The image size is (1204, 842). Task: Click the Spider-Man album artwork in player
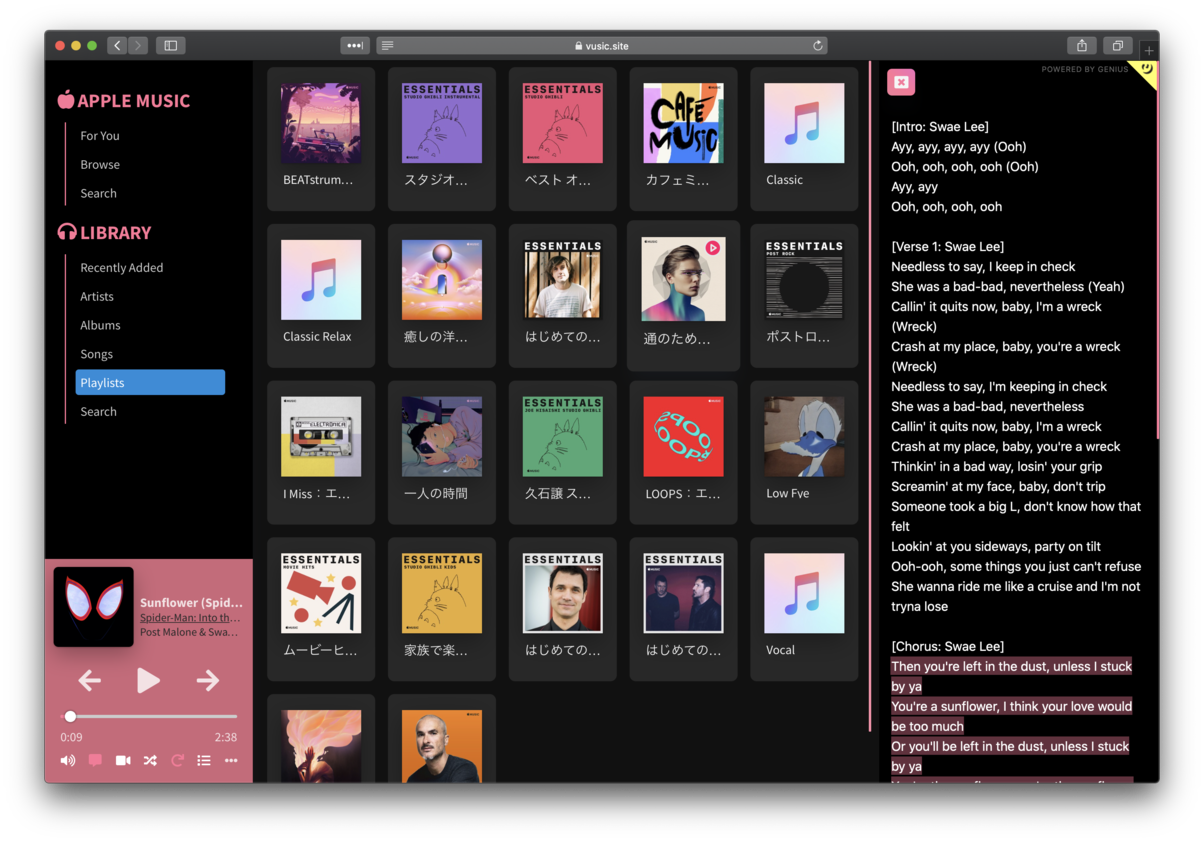[x=93, y=607]
